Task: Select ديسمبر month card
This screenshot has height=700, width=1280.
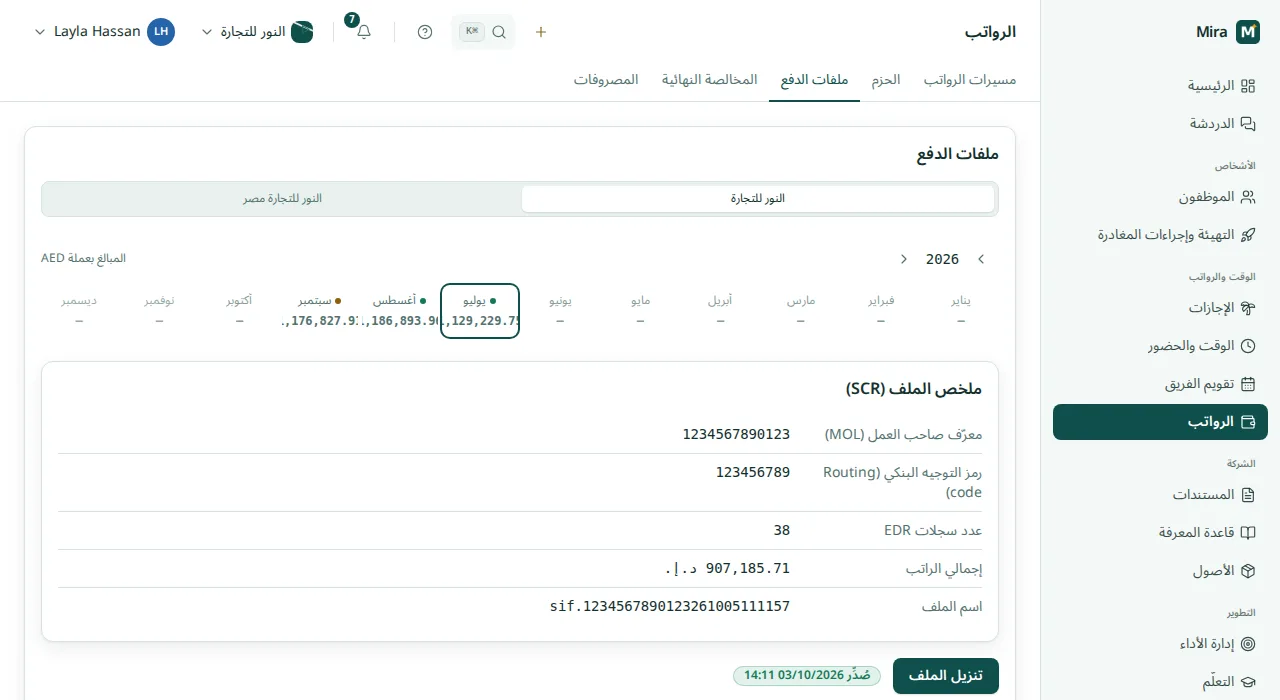Action: (79, 311)
